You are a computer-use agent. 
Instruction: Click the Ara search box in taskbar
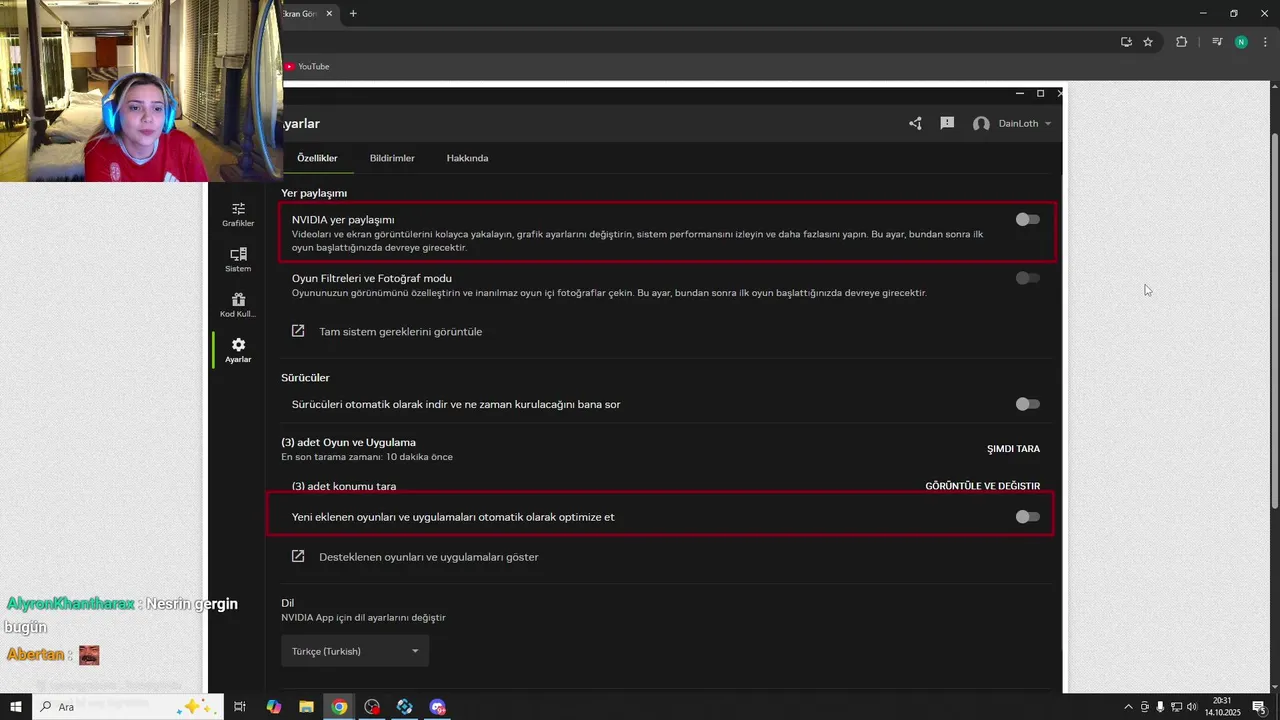click(128, 707)
